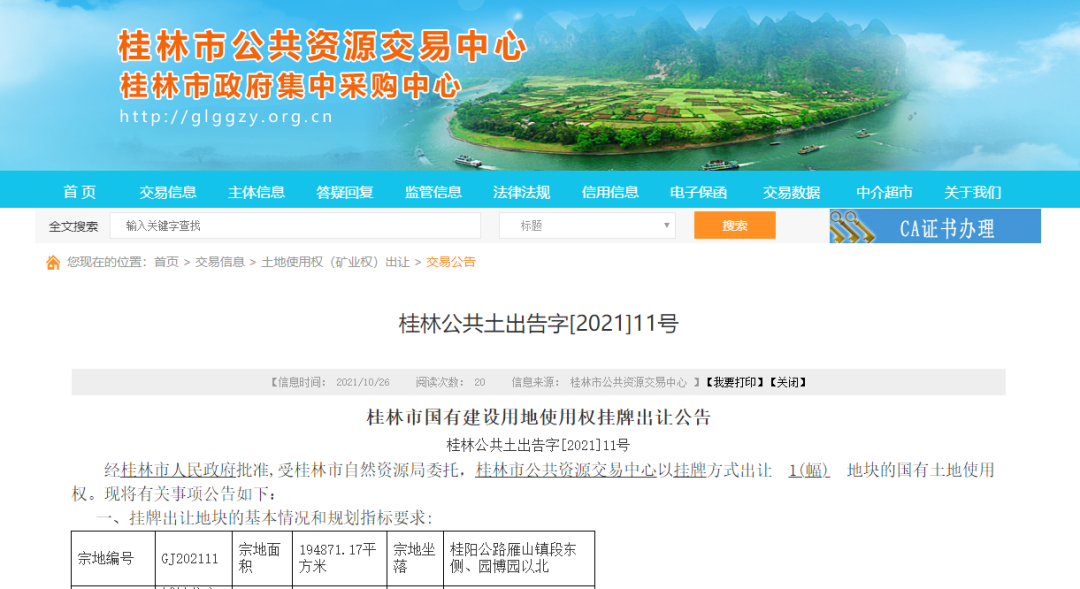1080x589 pixels.
Task: Open the 交易信息 navigation menu
Action: point(168,192)
